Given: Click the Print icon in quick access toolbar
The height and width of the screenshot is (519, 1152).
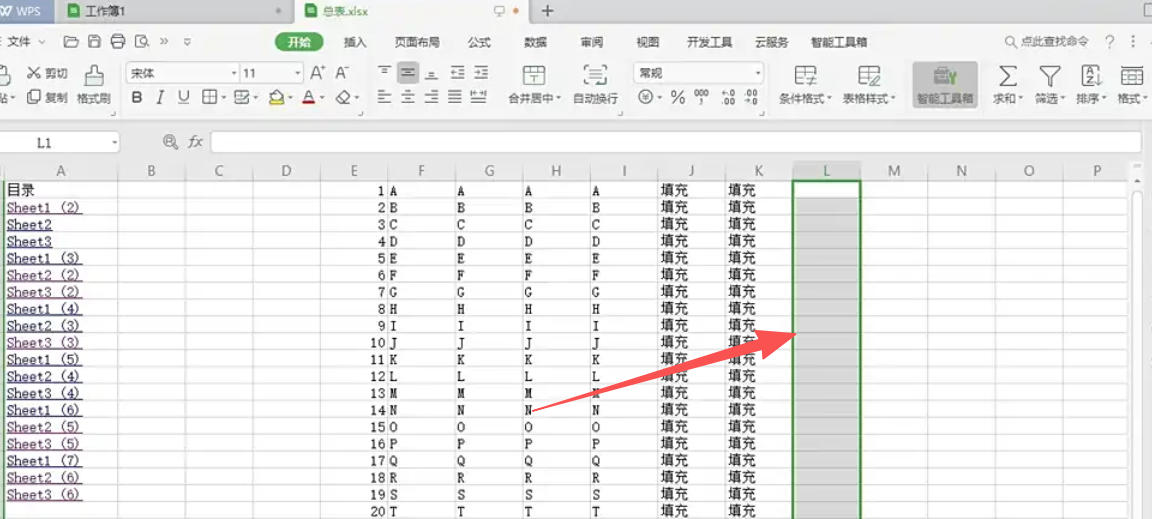Looking at the screenshot, I should pos(118,42).
